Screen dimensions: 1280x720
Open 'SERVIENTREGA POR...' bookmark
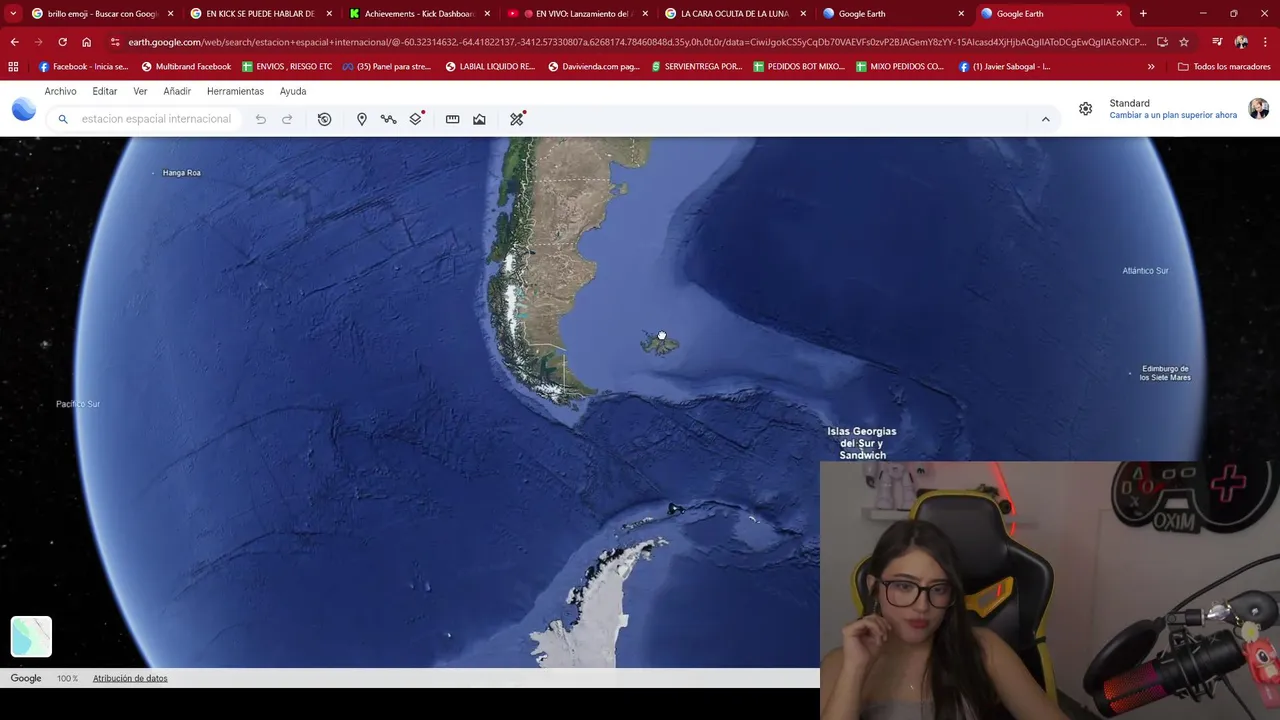(697, 66)
